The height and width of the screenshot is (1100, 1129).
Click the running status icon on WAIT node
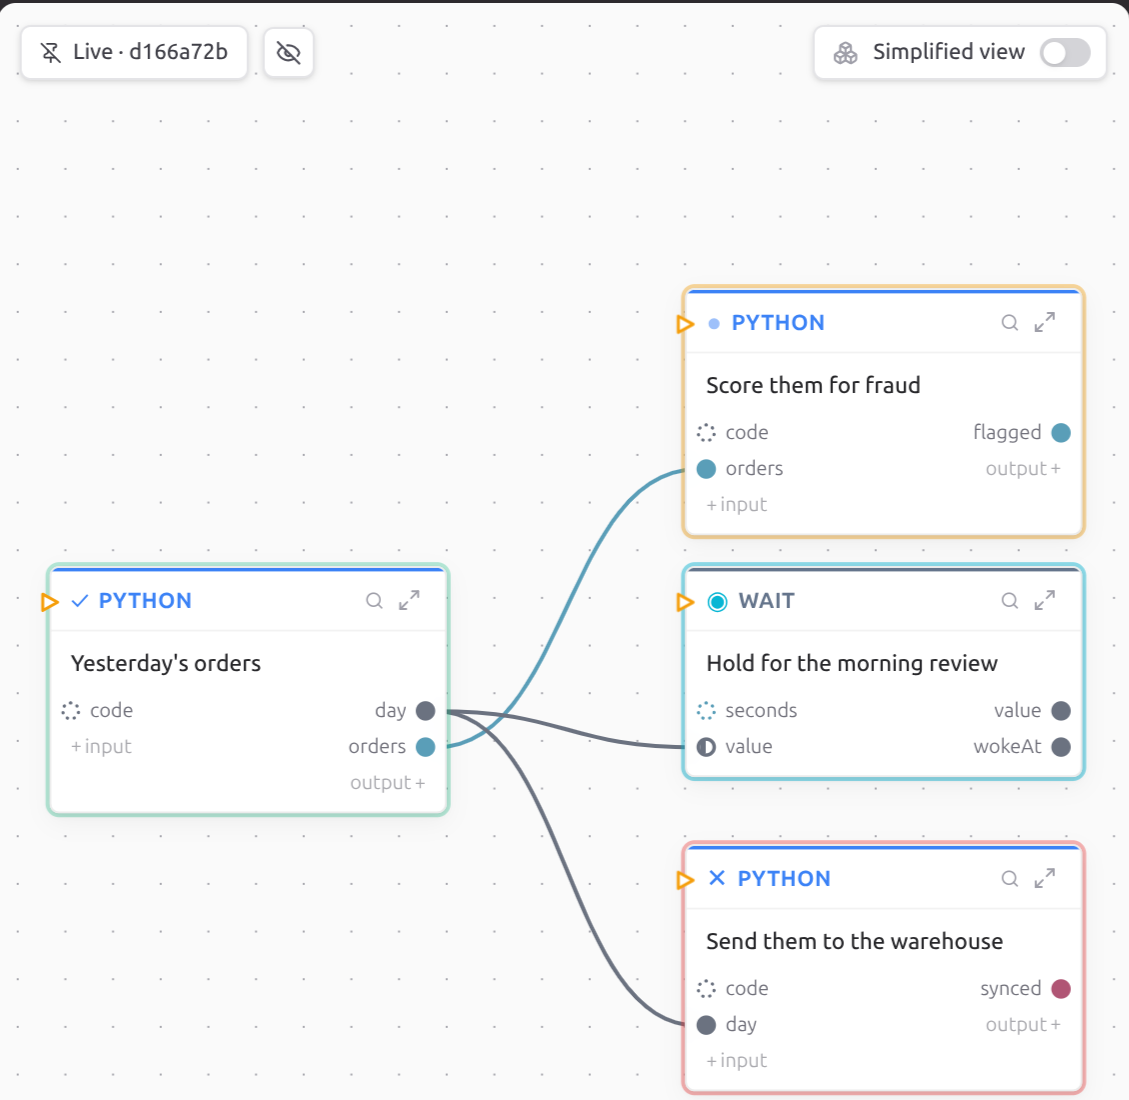(x=717, y=601)
